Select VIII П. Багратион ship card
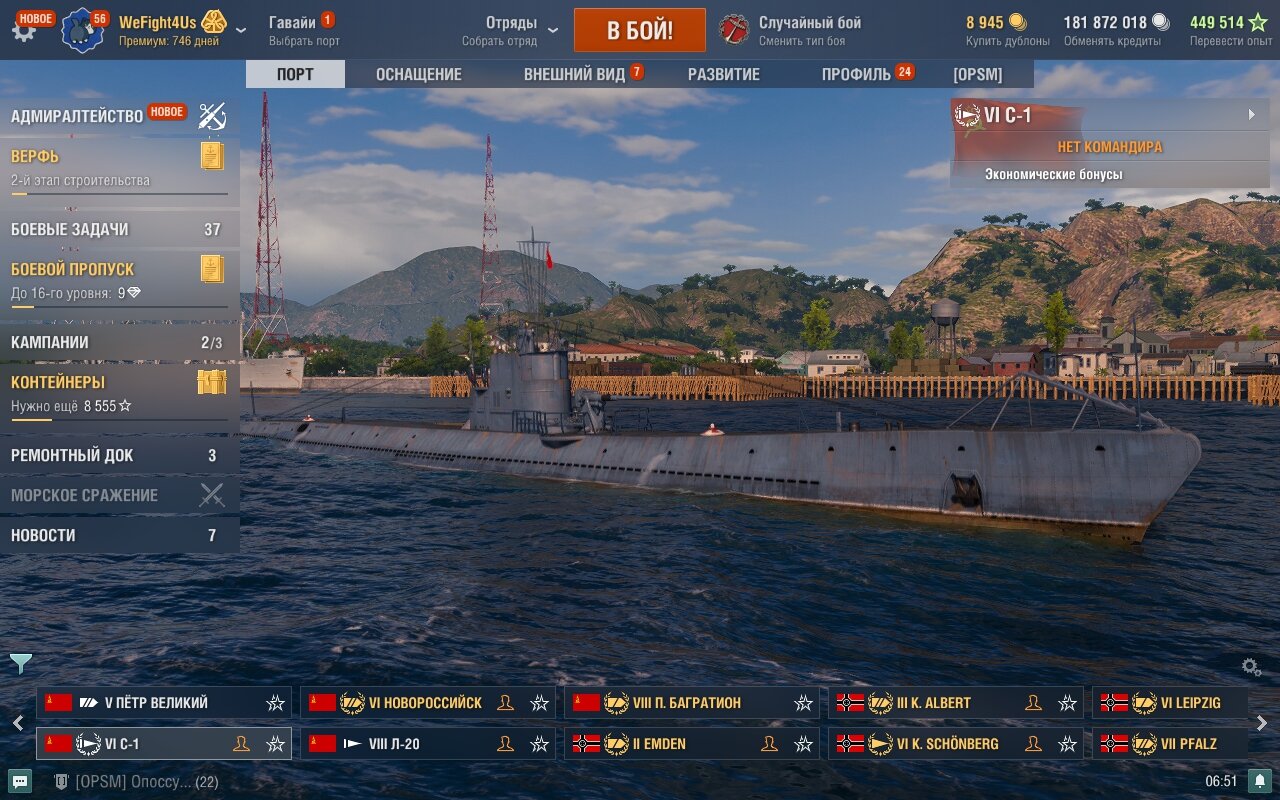The image size is (1280, 800). pyautogui.click(x=692, y=703)
